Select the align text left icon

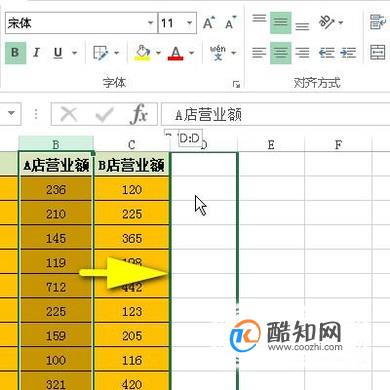(259, 53)
